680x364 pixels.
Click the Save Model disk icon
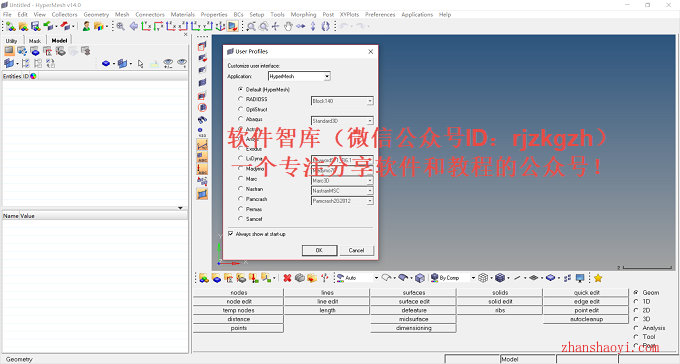pos(36,26)
